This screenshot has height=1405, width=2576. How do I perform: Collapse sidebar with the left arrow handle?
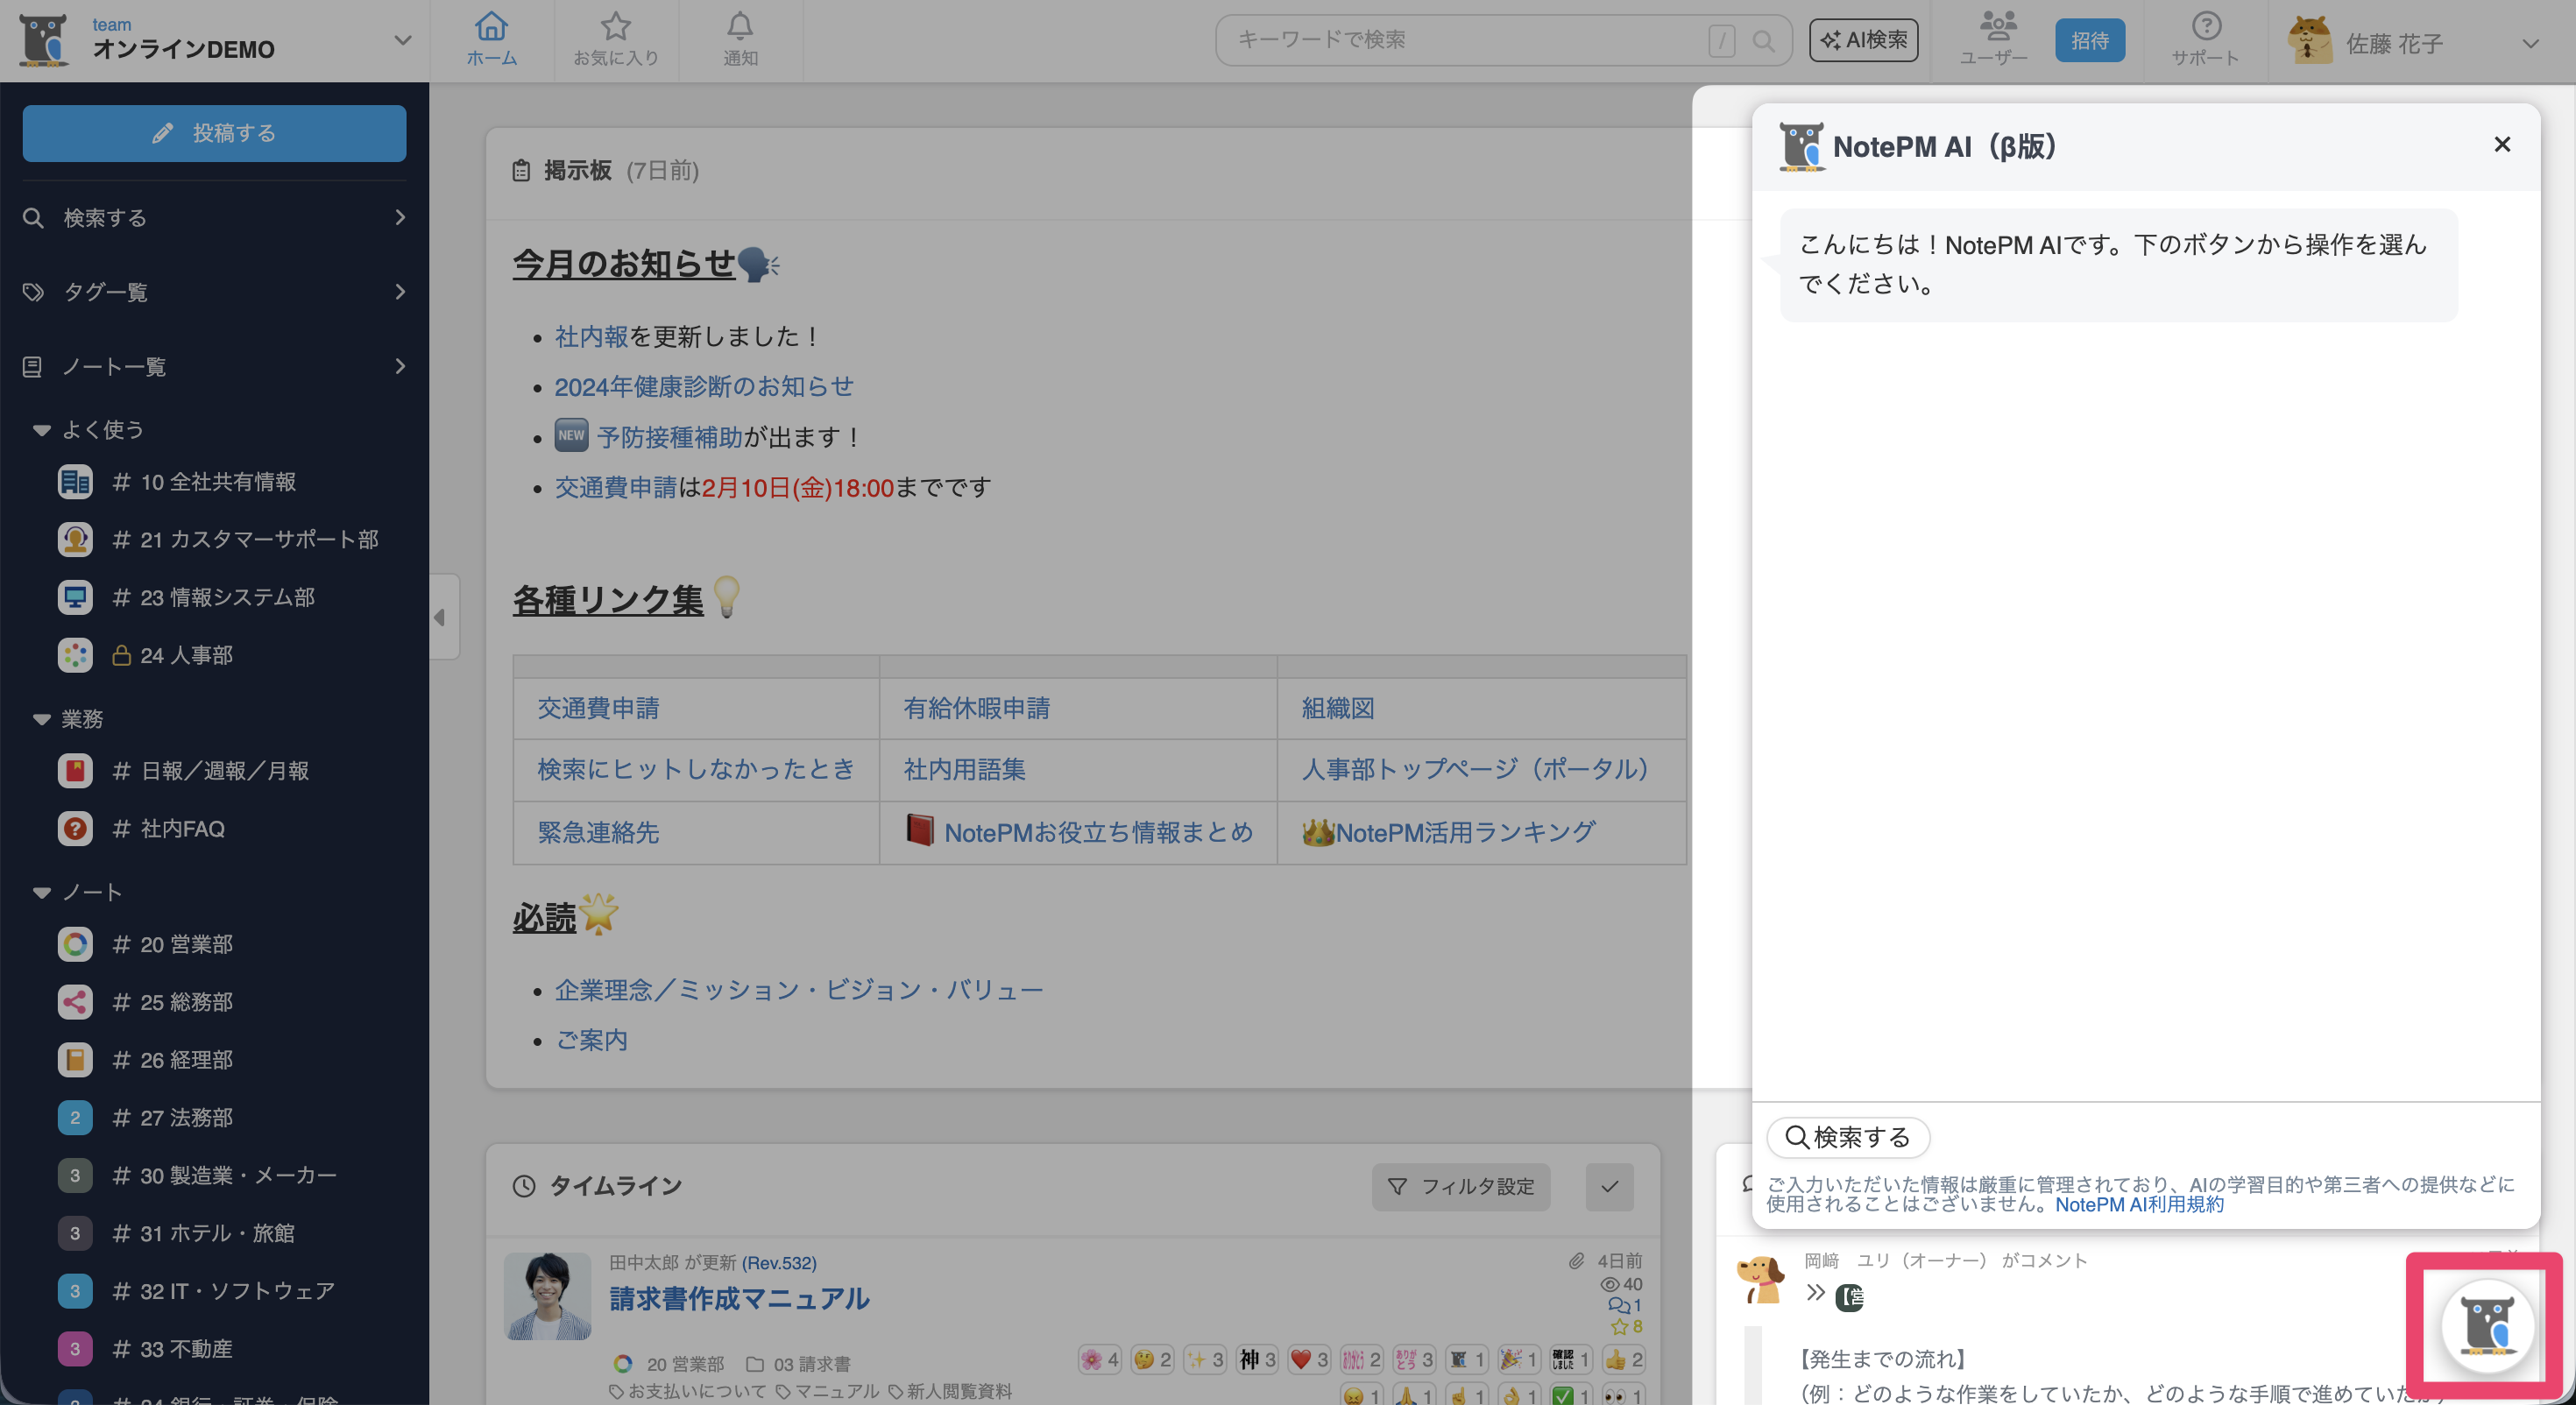coord(441,617)
